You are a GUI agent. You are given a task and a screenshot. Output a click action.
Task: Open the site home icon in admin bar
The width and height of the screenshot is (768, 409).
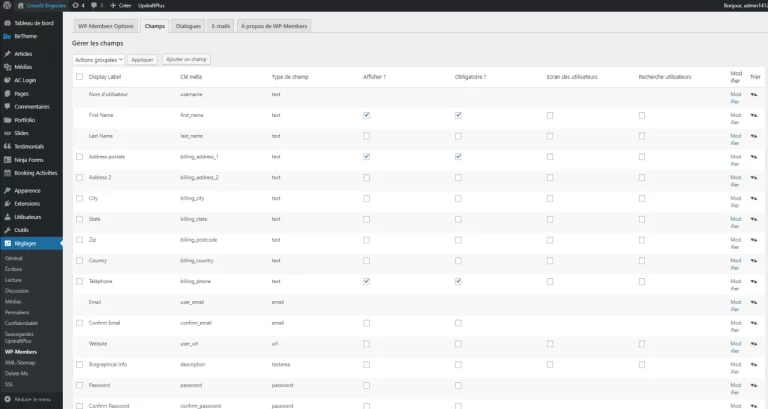pyautogui.click(x=21, y=5)
